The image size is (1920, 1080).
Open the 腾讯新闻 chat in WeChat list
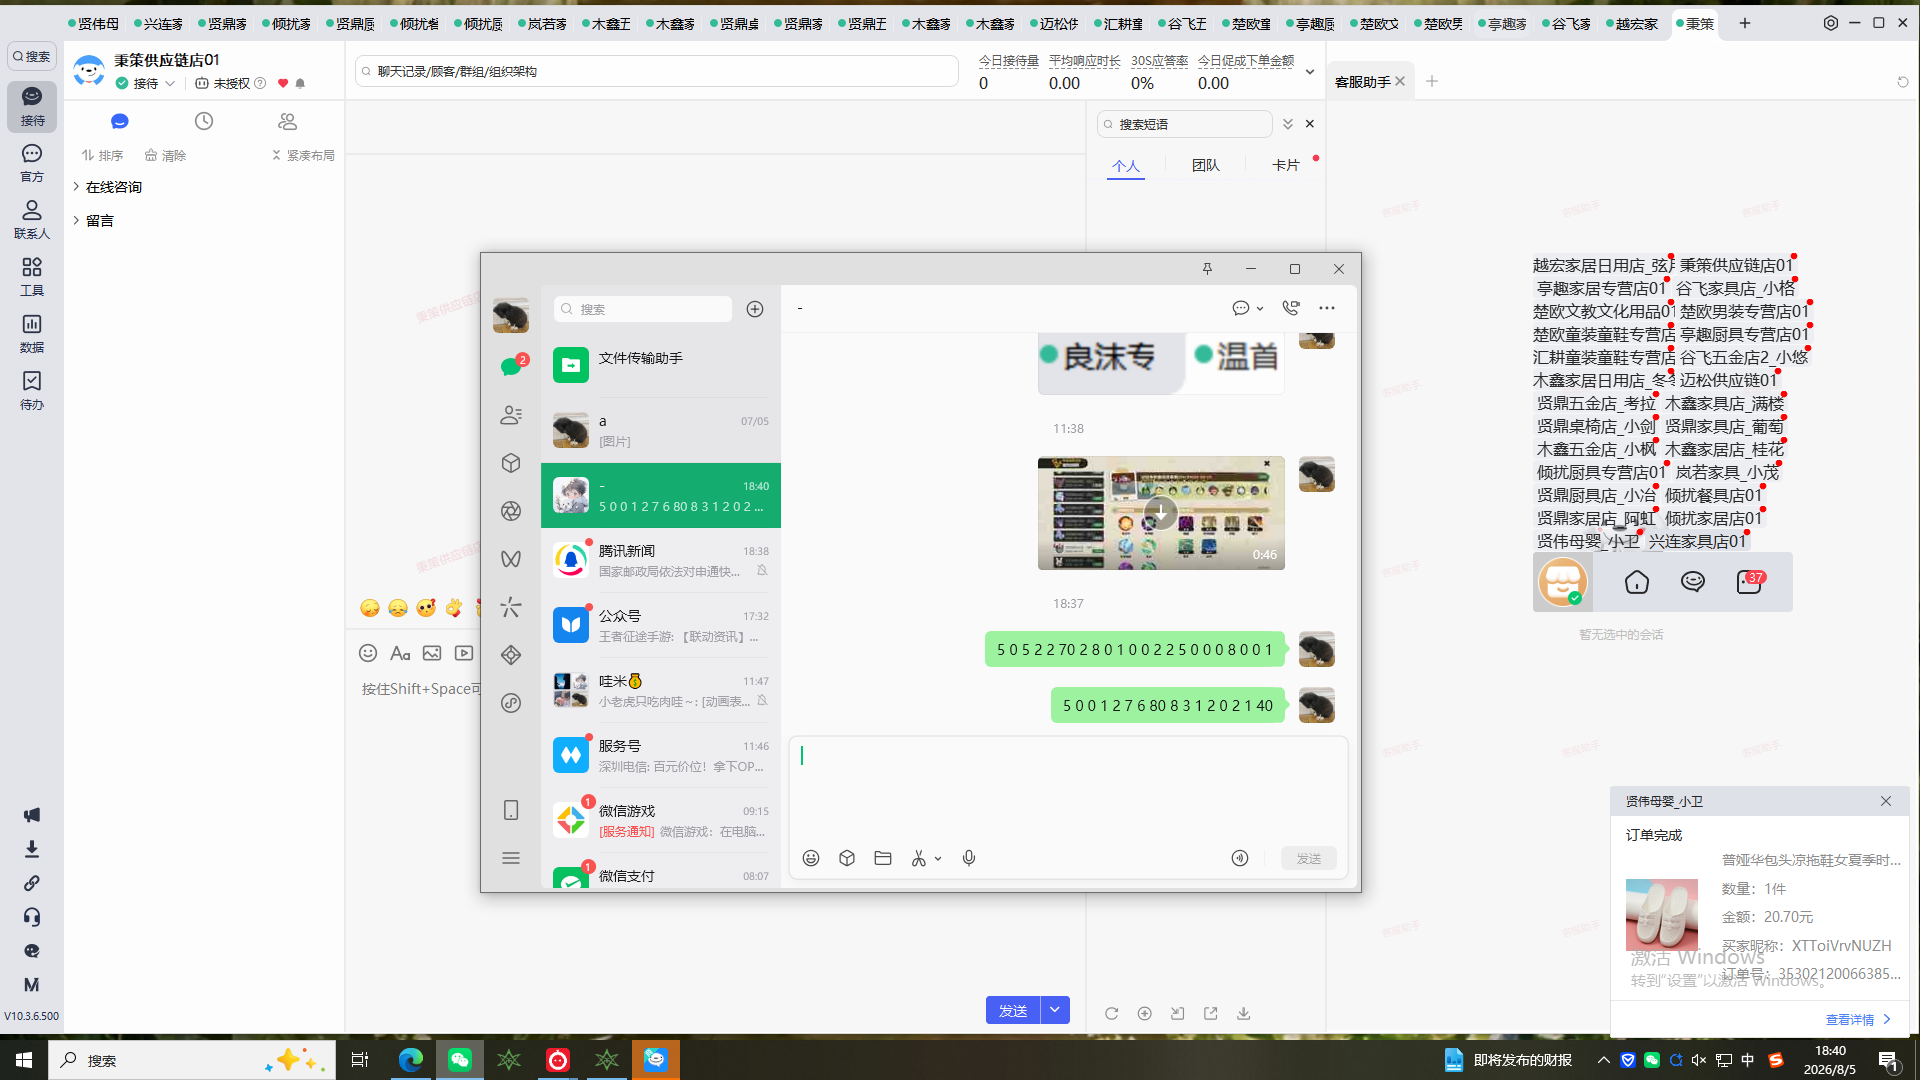click(661, 560)
